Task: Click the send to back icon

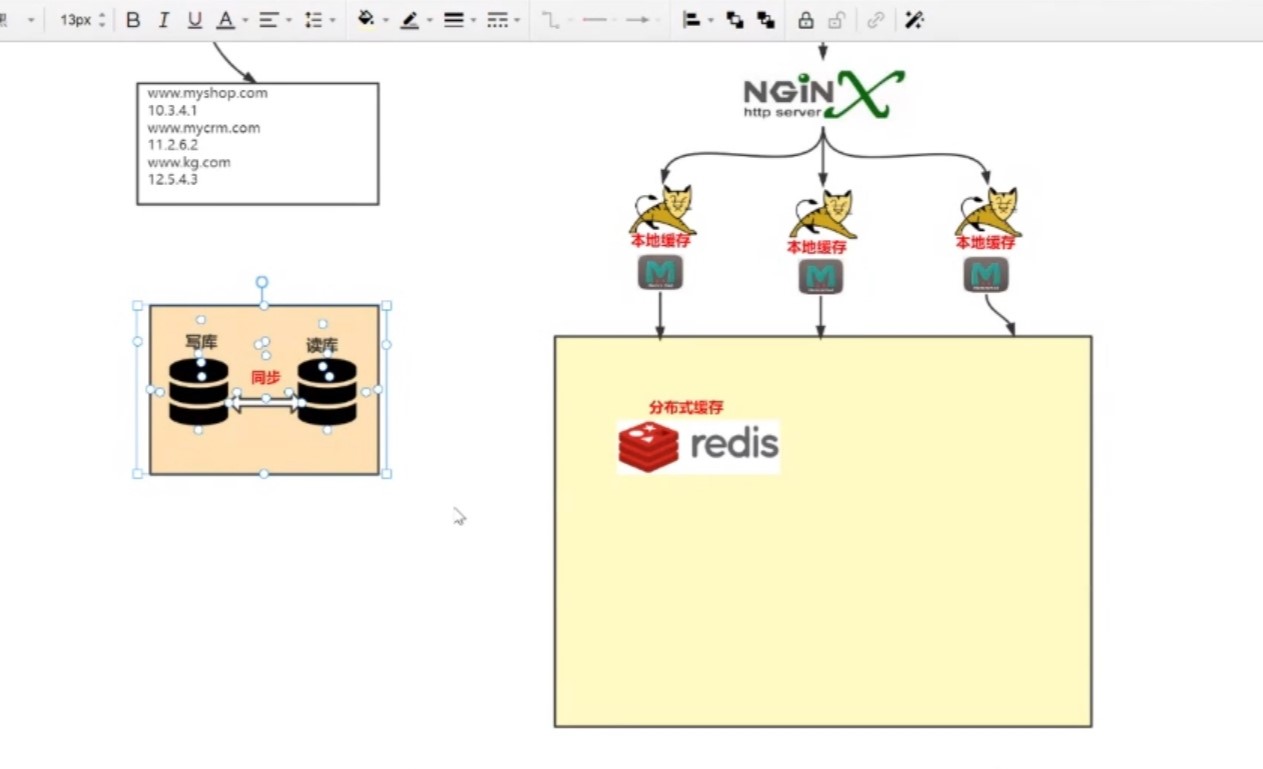Action: click(766, 20)
